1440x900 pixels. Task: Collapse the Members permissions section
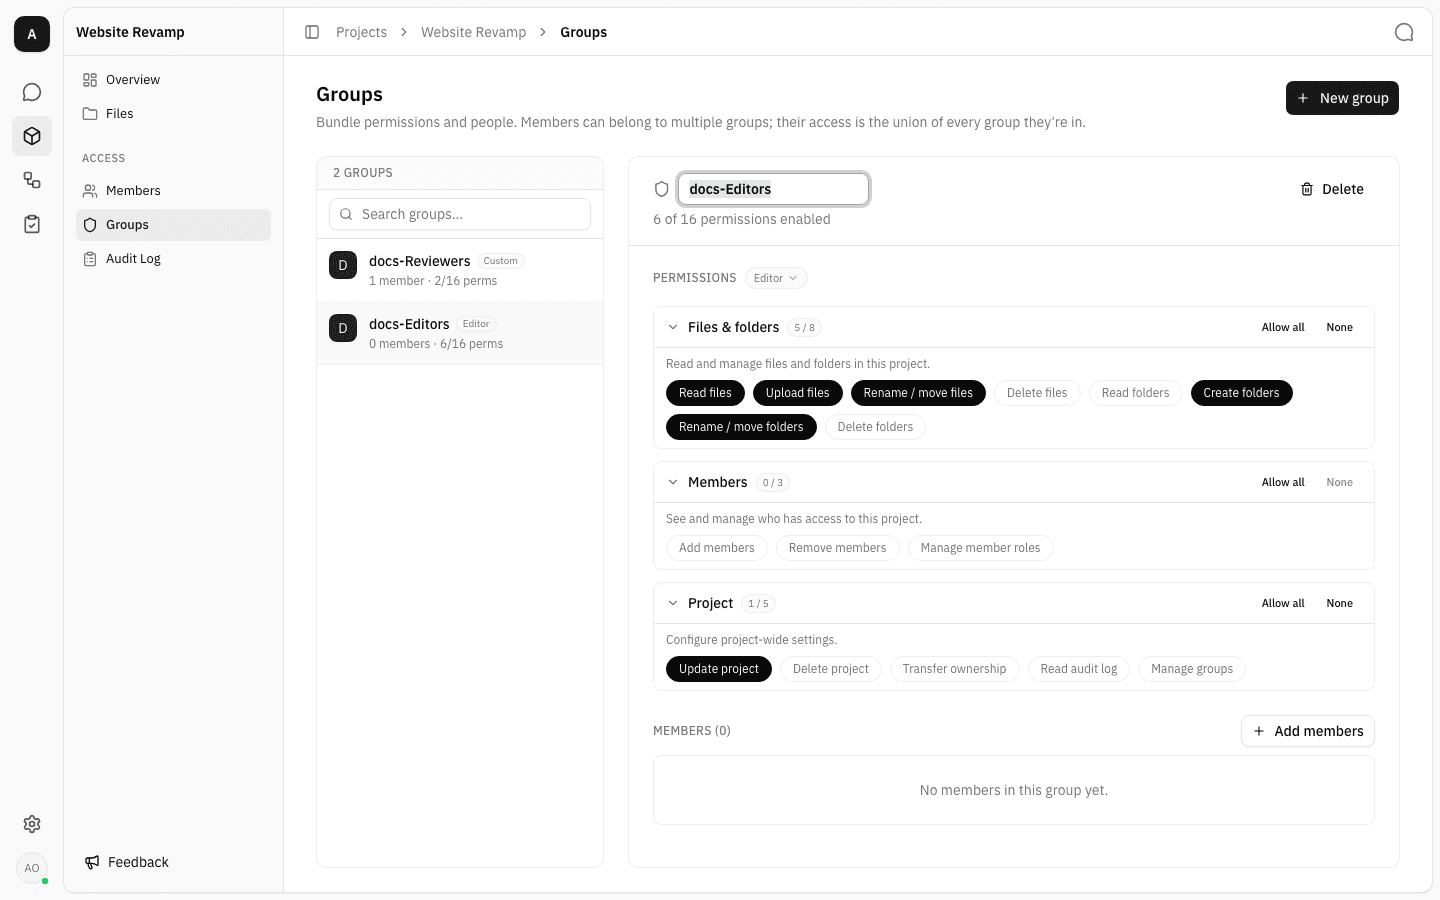point(673,482)
